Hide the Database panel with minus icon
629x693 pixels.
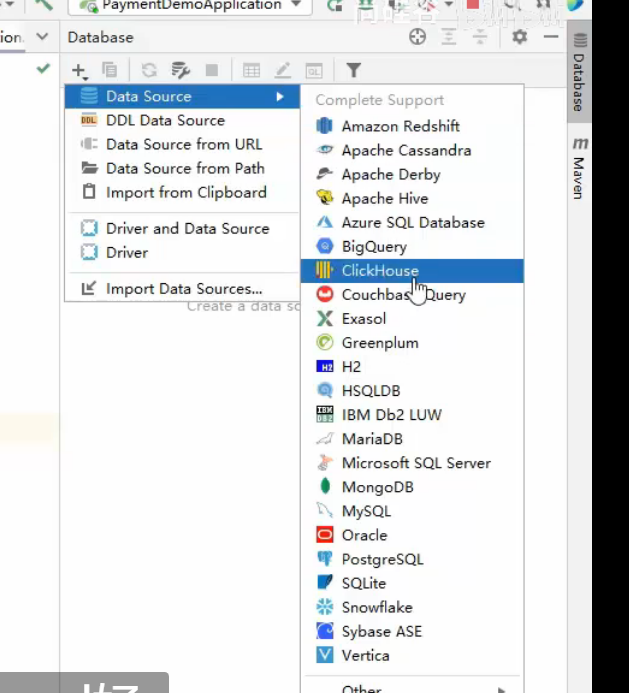coord(551,37)
